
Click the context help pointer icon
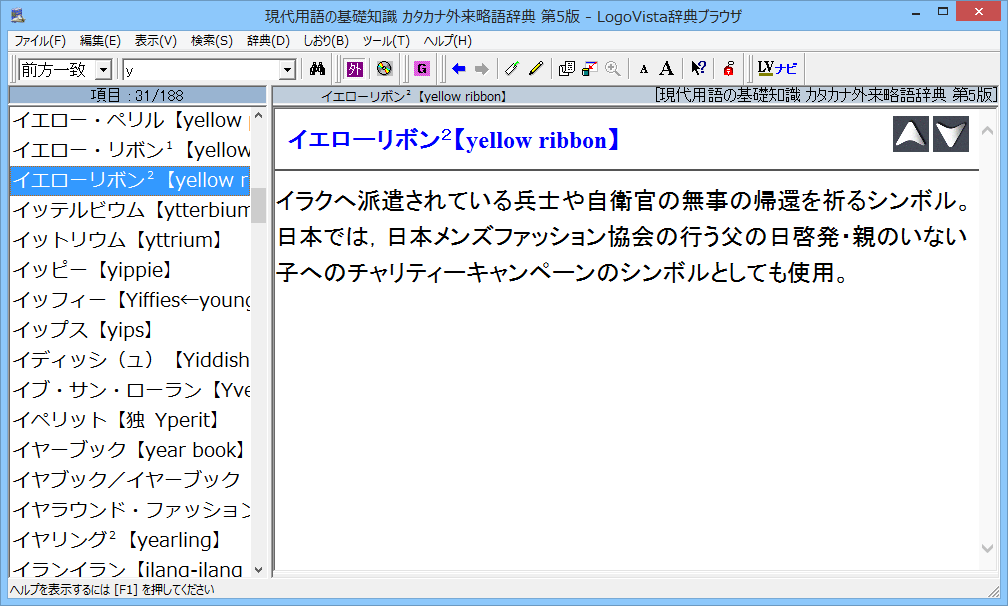699,69
